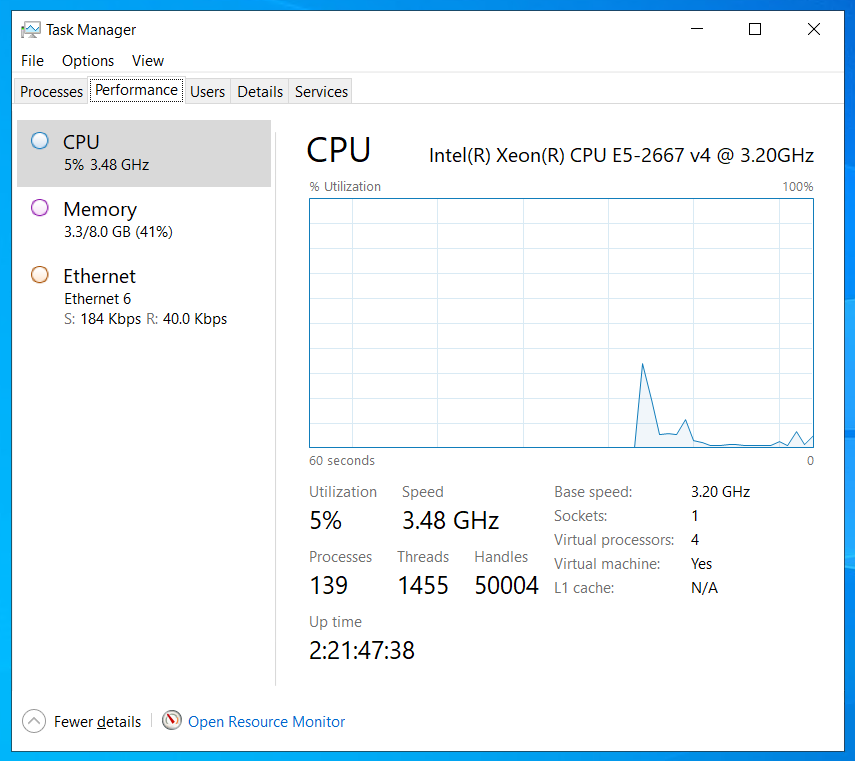The height and width of the screenshot is (761, 855).
Task: Switch to the Services tab
Action: click(321, 92)
